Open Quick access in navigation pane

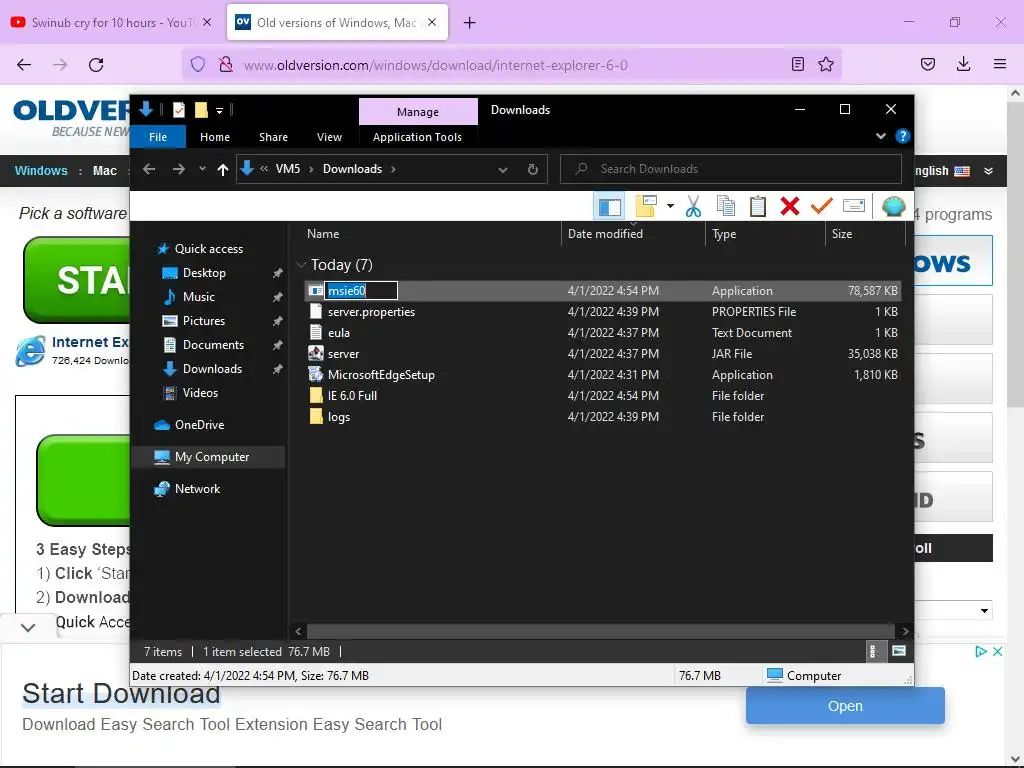[209, 249]
